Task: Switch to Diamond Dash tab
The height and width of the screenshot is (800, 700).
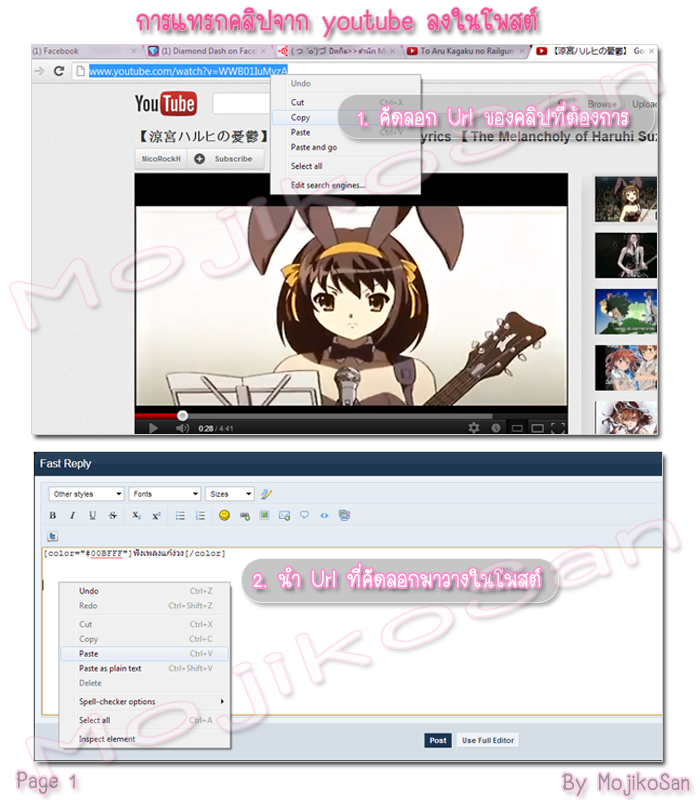Action: click(207, 51)
